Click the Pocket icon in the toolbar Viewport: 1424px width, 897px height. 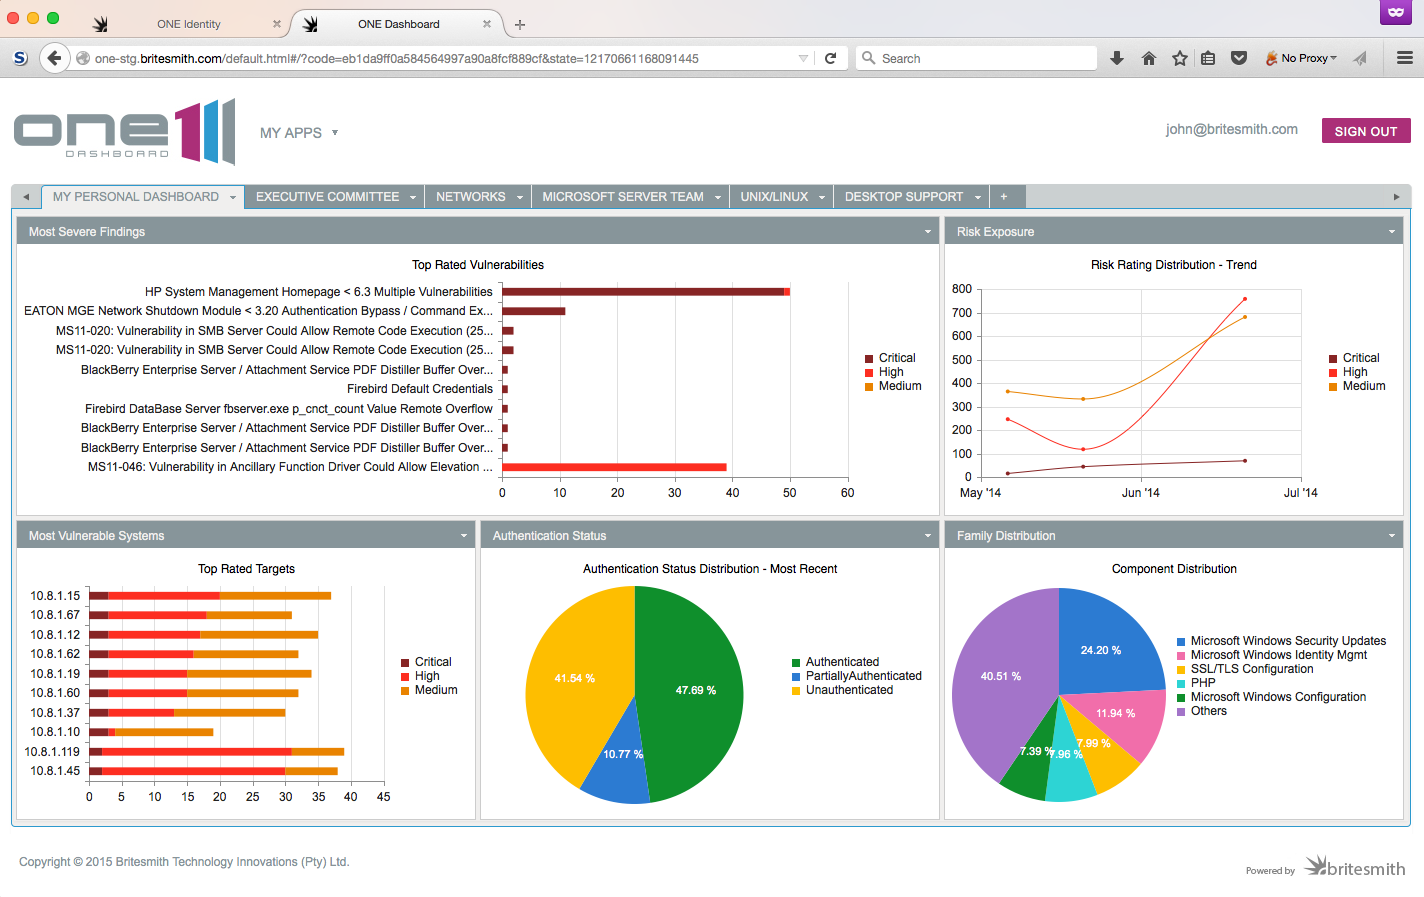tap(1239, 58)
